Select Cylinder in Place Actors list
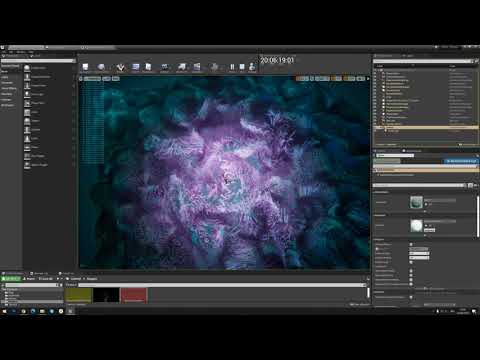 click(48, 130)
